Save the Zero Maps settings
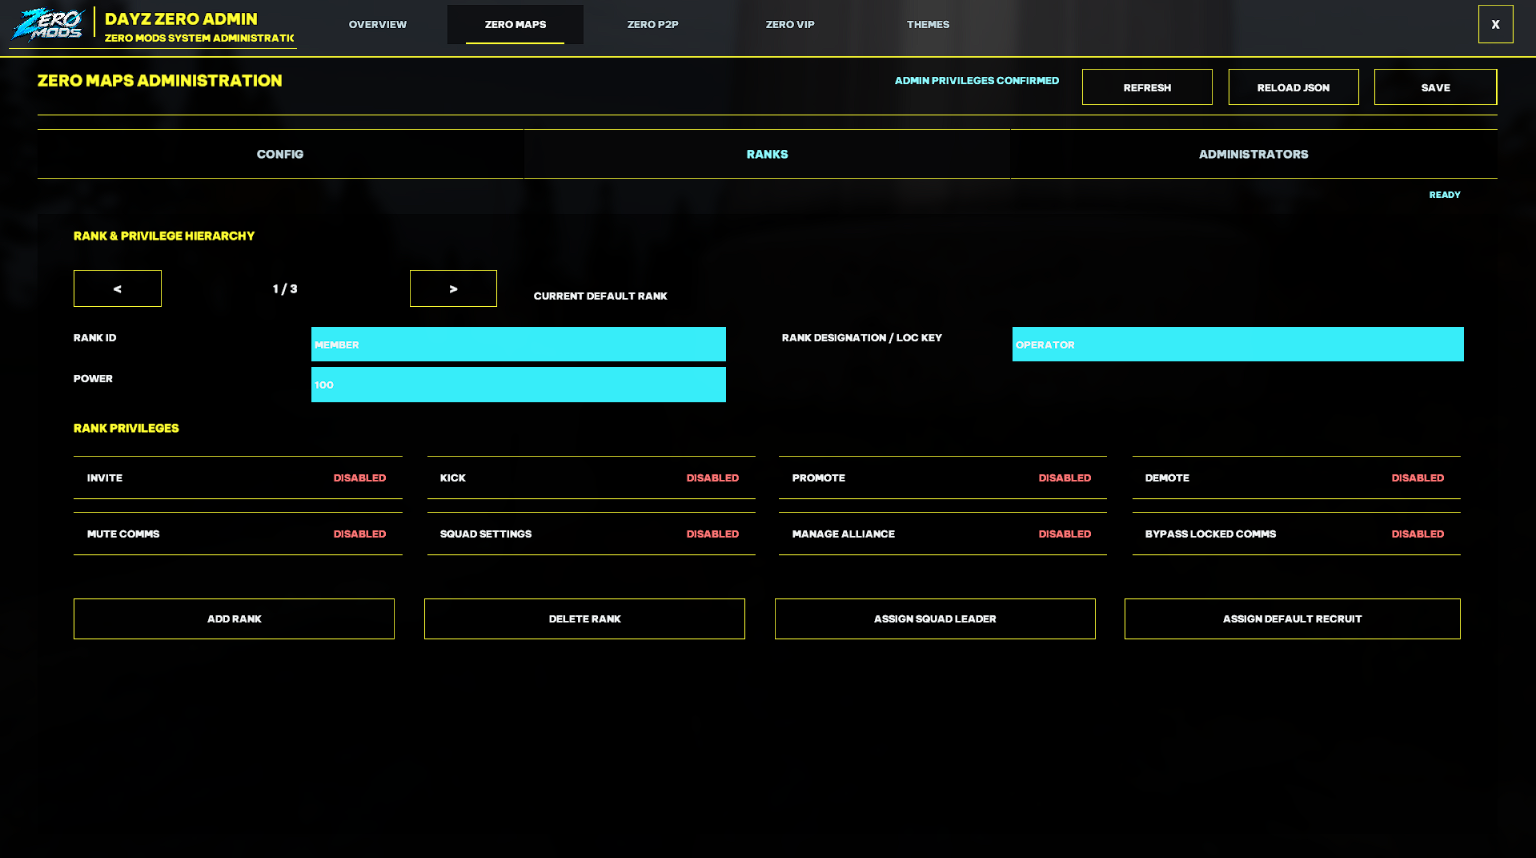The image size is (1536, 858). click(x=1435, y=88)
